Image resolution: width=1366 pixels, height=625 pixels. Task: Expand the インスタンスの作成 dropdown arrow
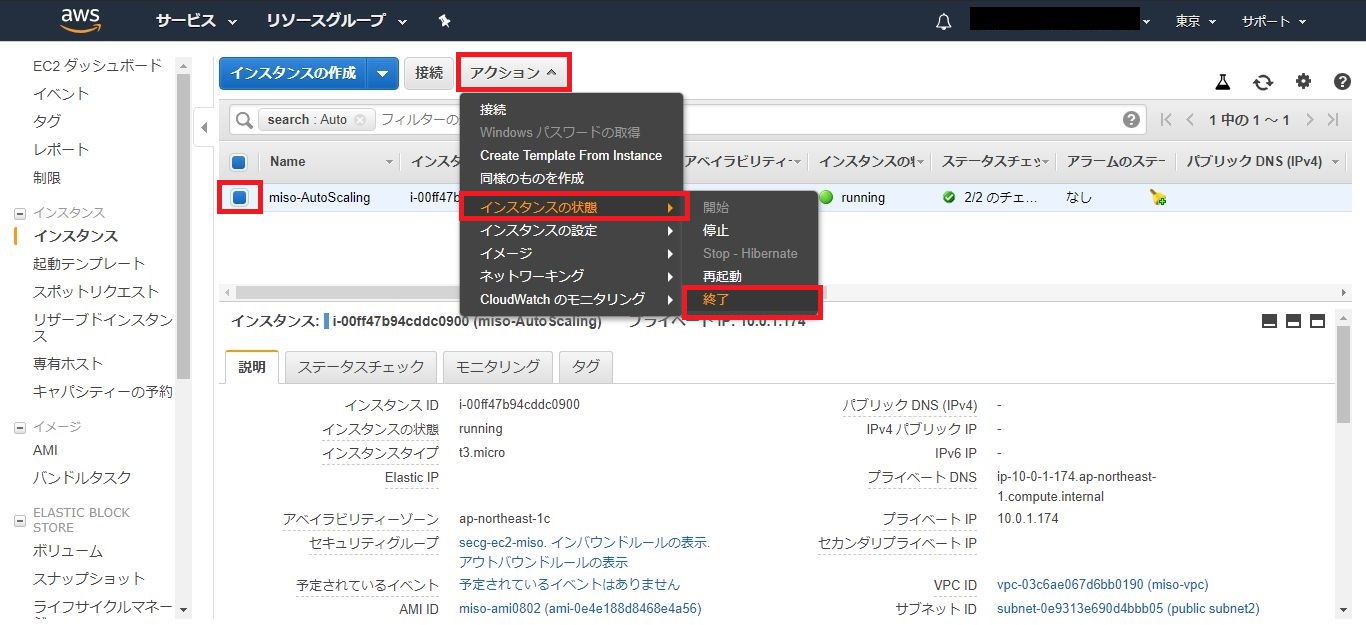click(383, 73)
